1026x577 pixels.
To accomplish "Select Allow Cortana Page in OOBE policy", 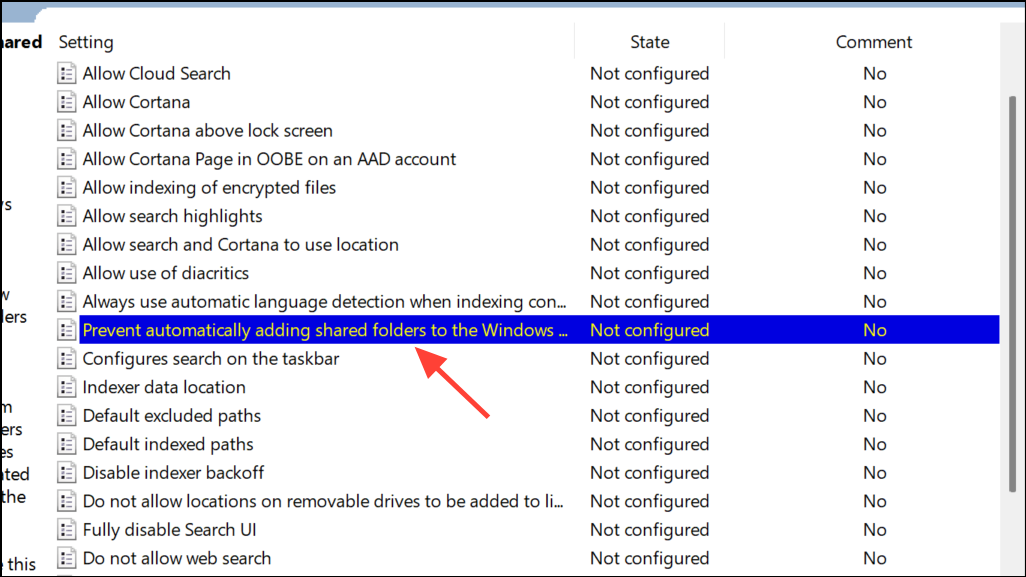I will point(269,160).
